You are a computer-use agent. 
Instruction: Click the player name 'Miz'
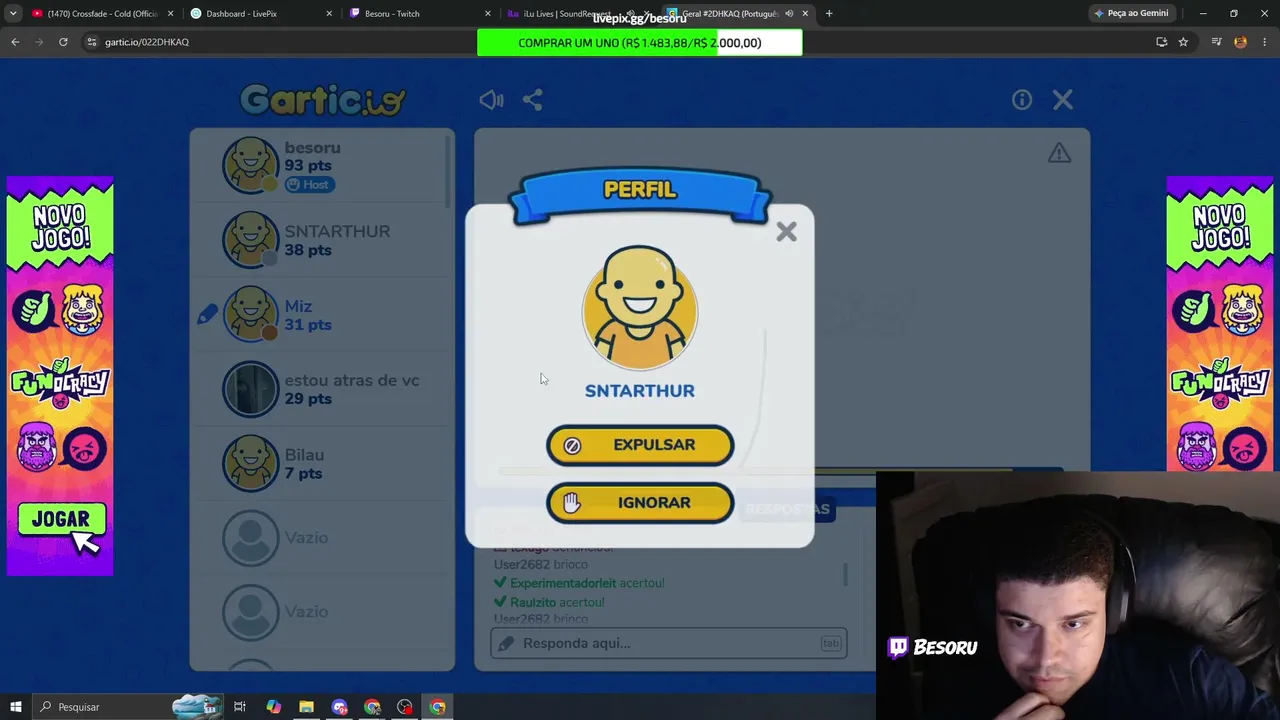point(298,306)
